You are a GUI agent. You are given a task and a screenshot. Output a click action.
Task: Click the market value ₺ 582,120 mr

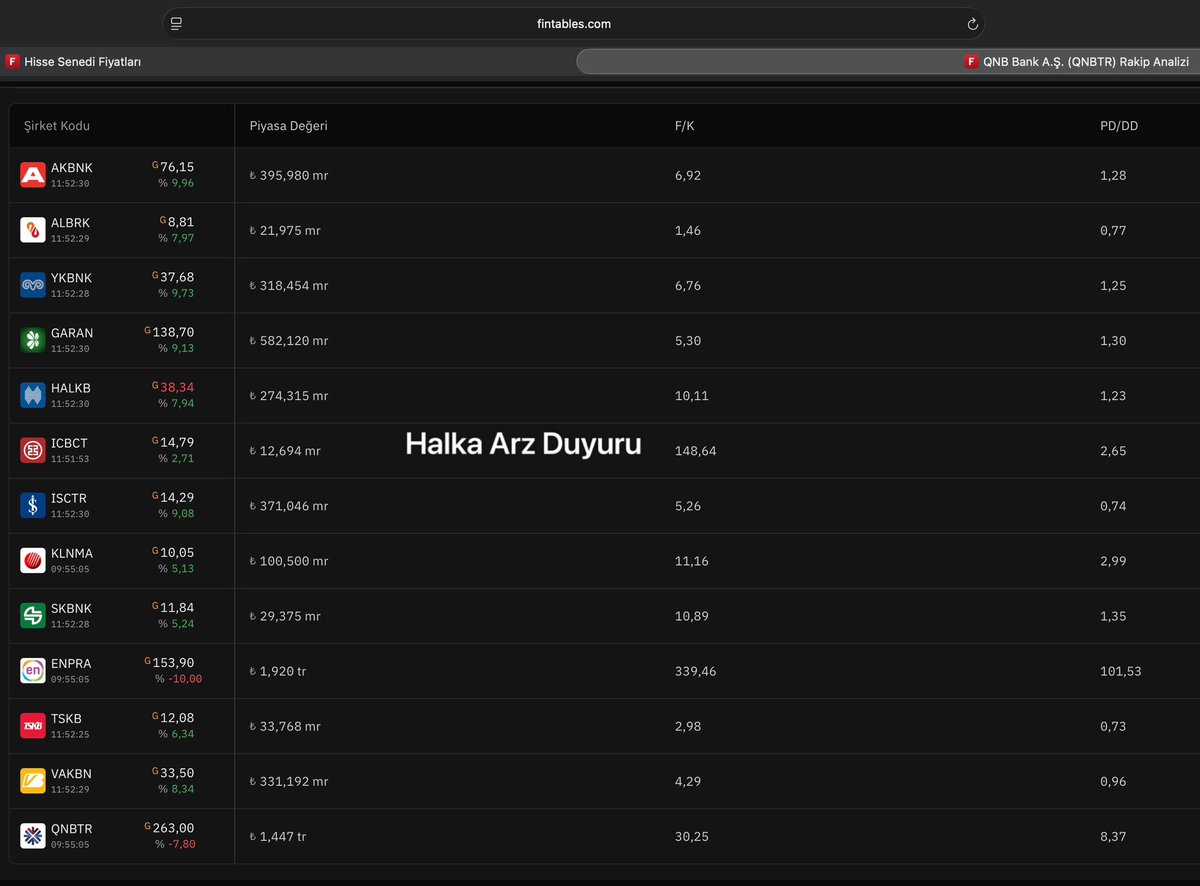289,341
